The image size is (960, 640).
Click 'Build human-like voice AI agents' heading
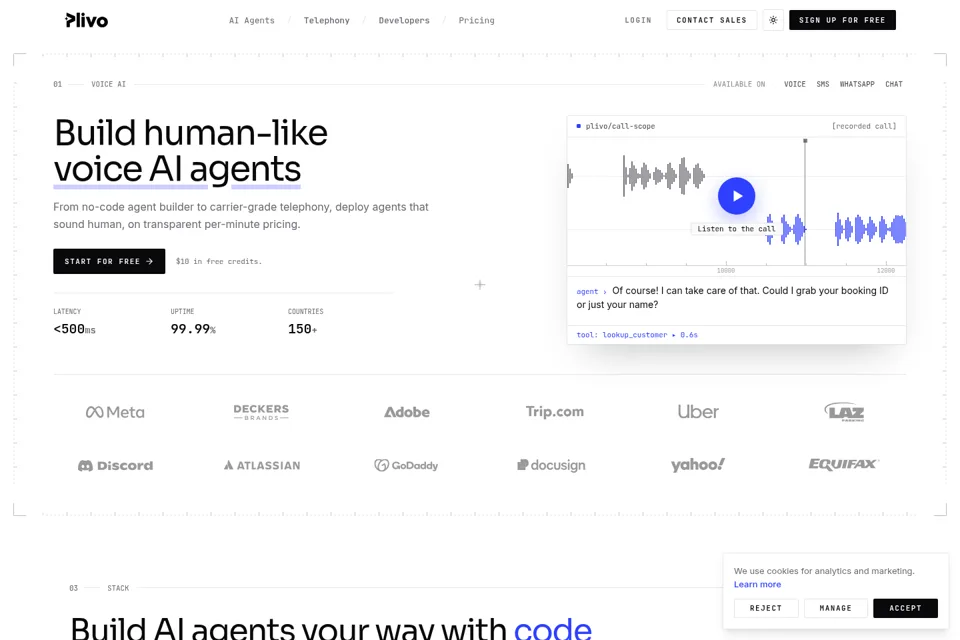click(x=191, y=151)
